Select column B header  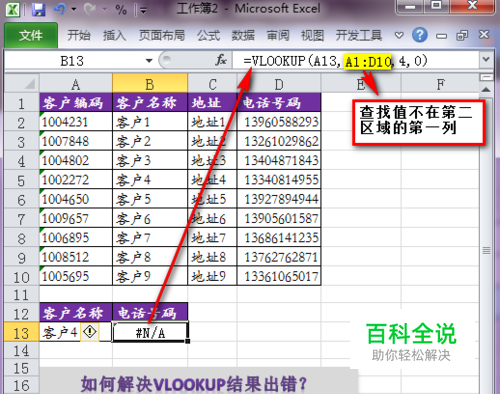point(150,84)
